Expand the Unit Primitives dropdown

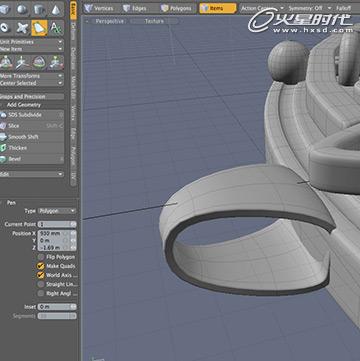tap(32, 42)
